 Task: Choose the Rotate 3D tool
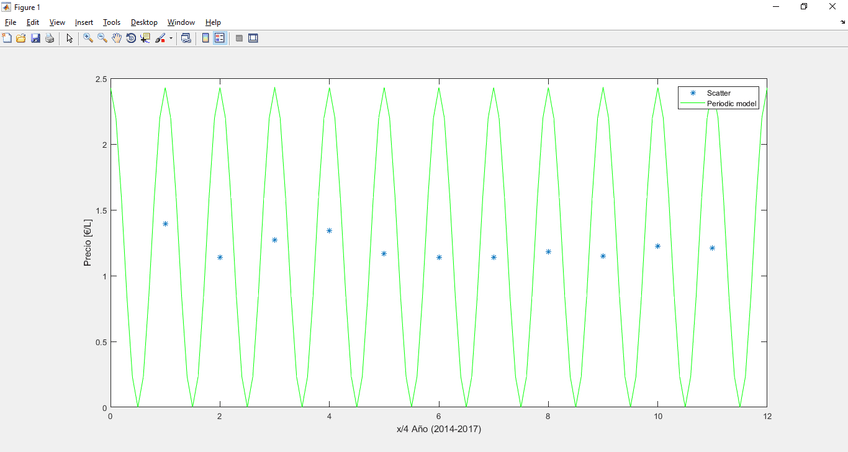click(131, 39)
